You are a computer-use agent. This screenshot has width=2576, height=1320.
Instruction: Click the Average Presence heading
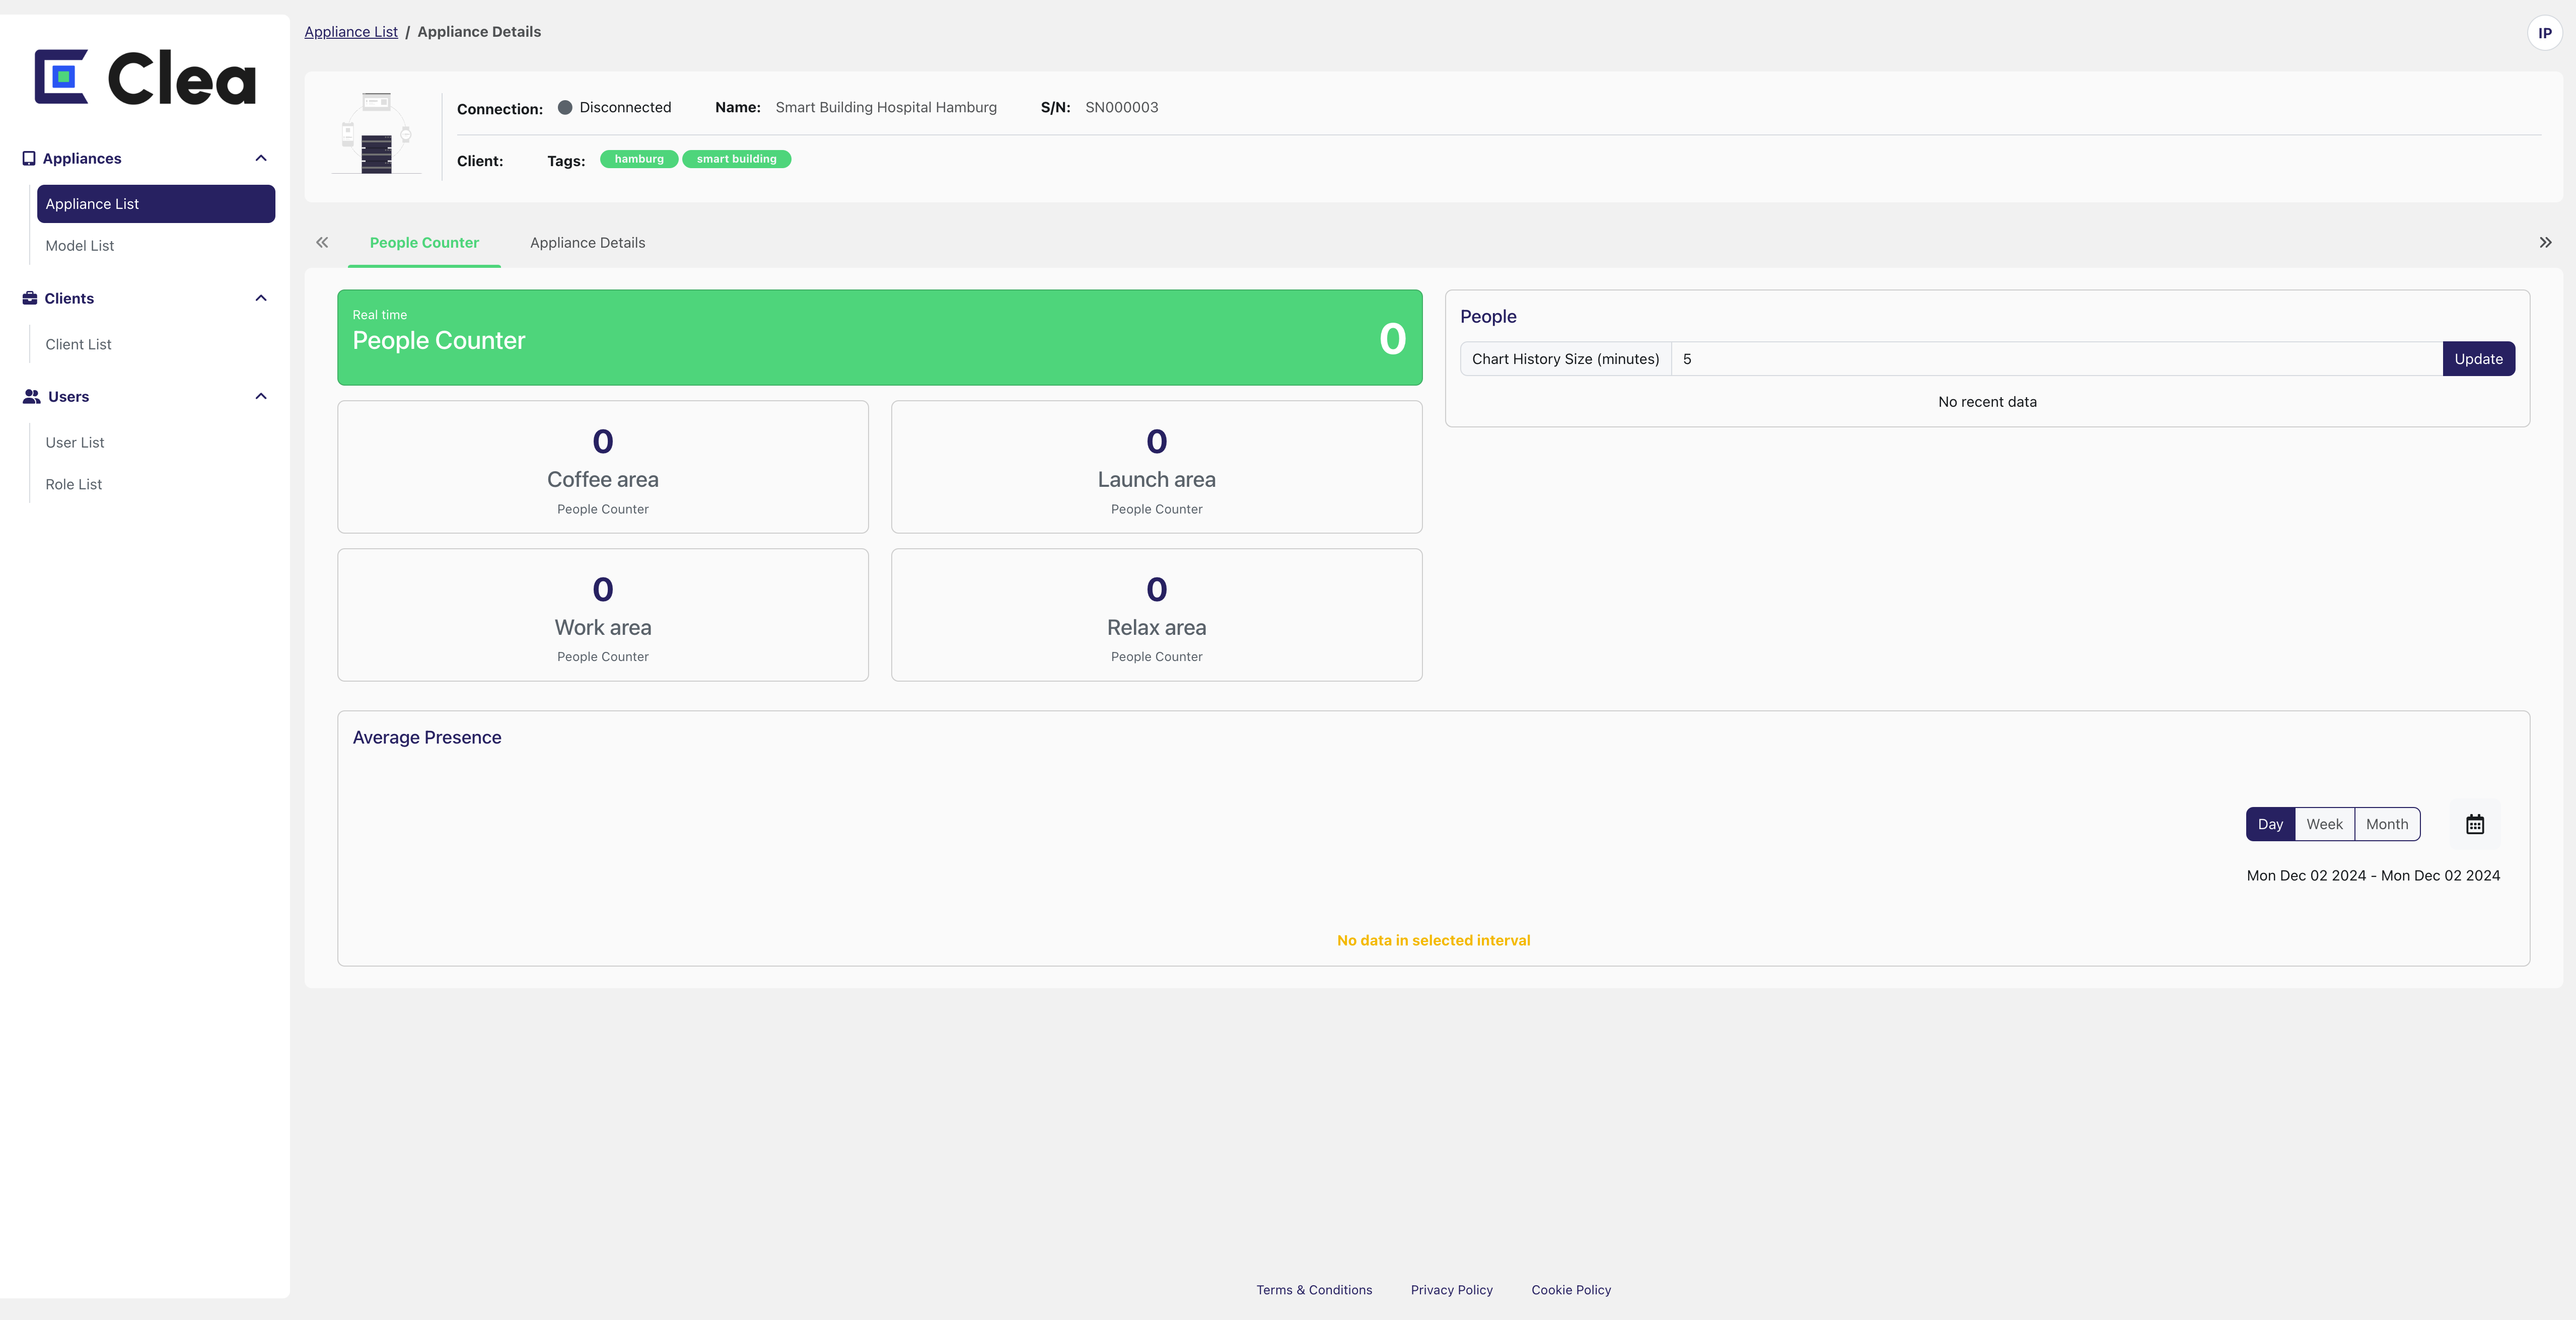[427, 737]
